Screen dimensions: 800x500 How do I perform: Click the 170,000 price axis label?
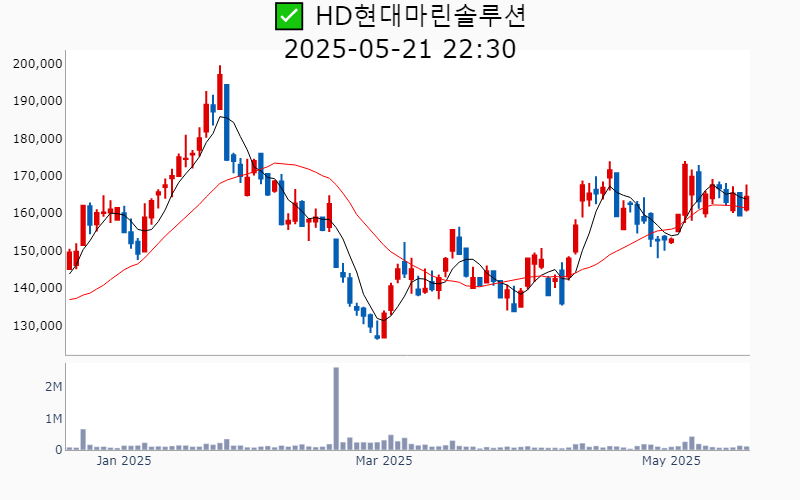coord(37,176)
